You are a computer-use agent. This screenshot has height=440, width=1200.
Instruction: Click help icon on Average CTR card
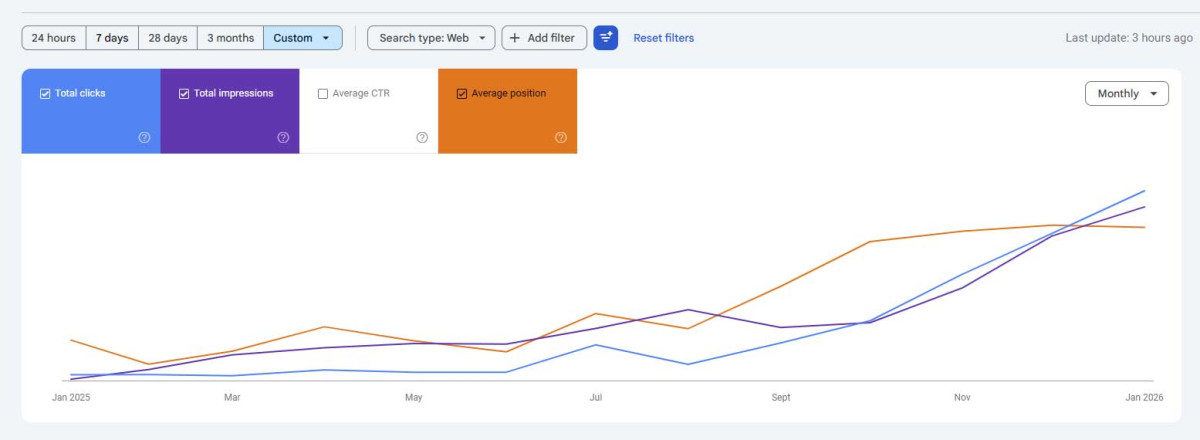pos(422,138)
